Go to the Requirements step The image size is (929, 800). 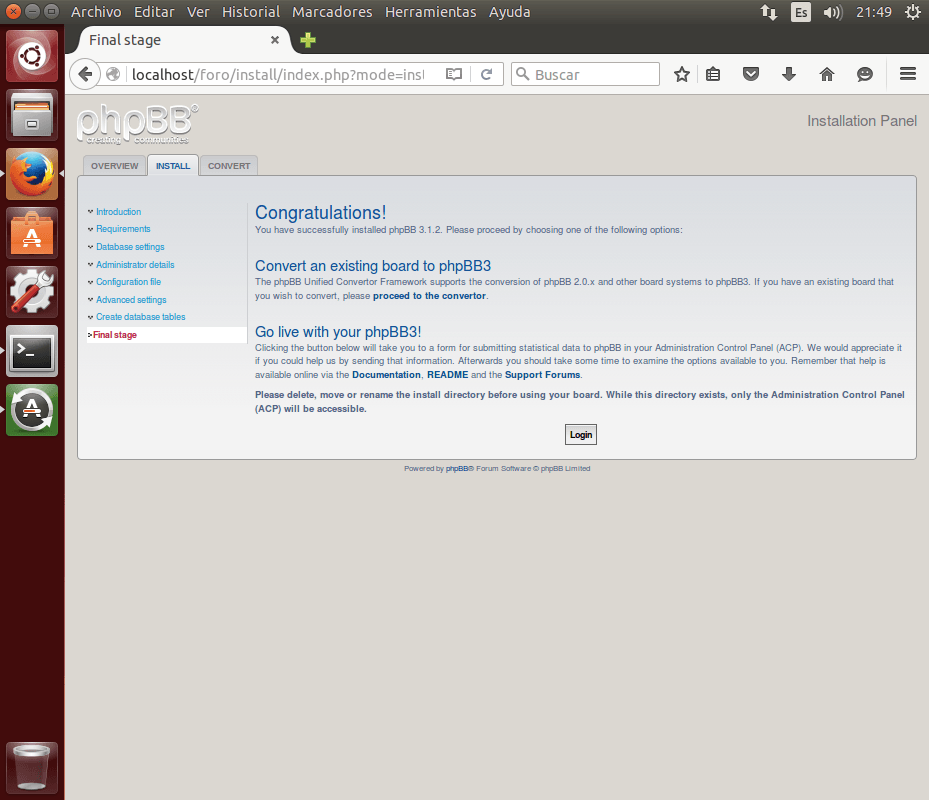click(x=123, y=229)
